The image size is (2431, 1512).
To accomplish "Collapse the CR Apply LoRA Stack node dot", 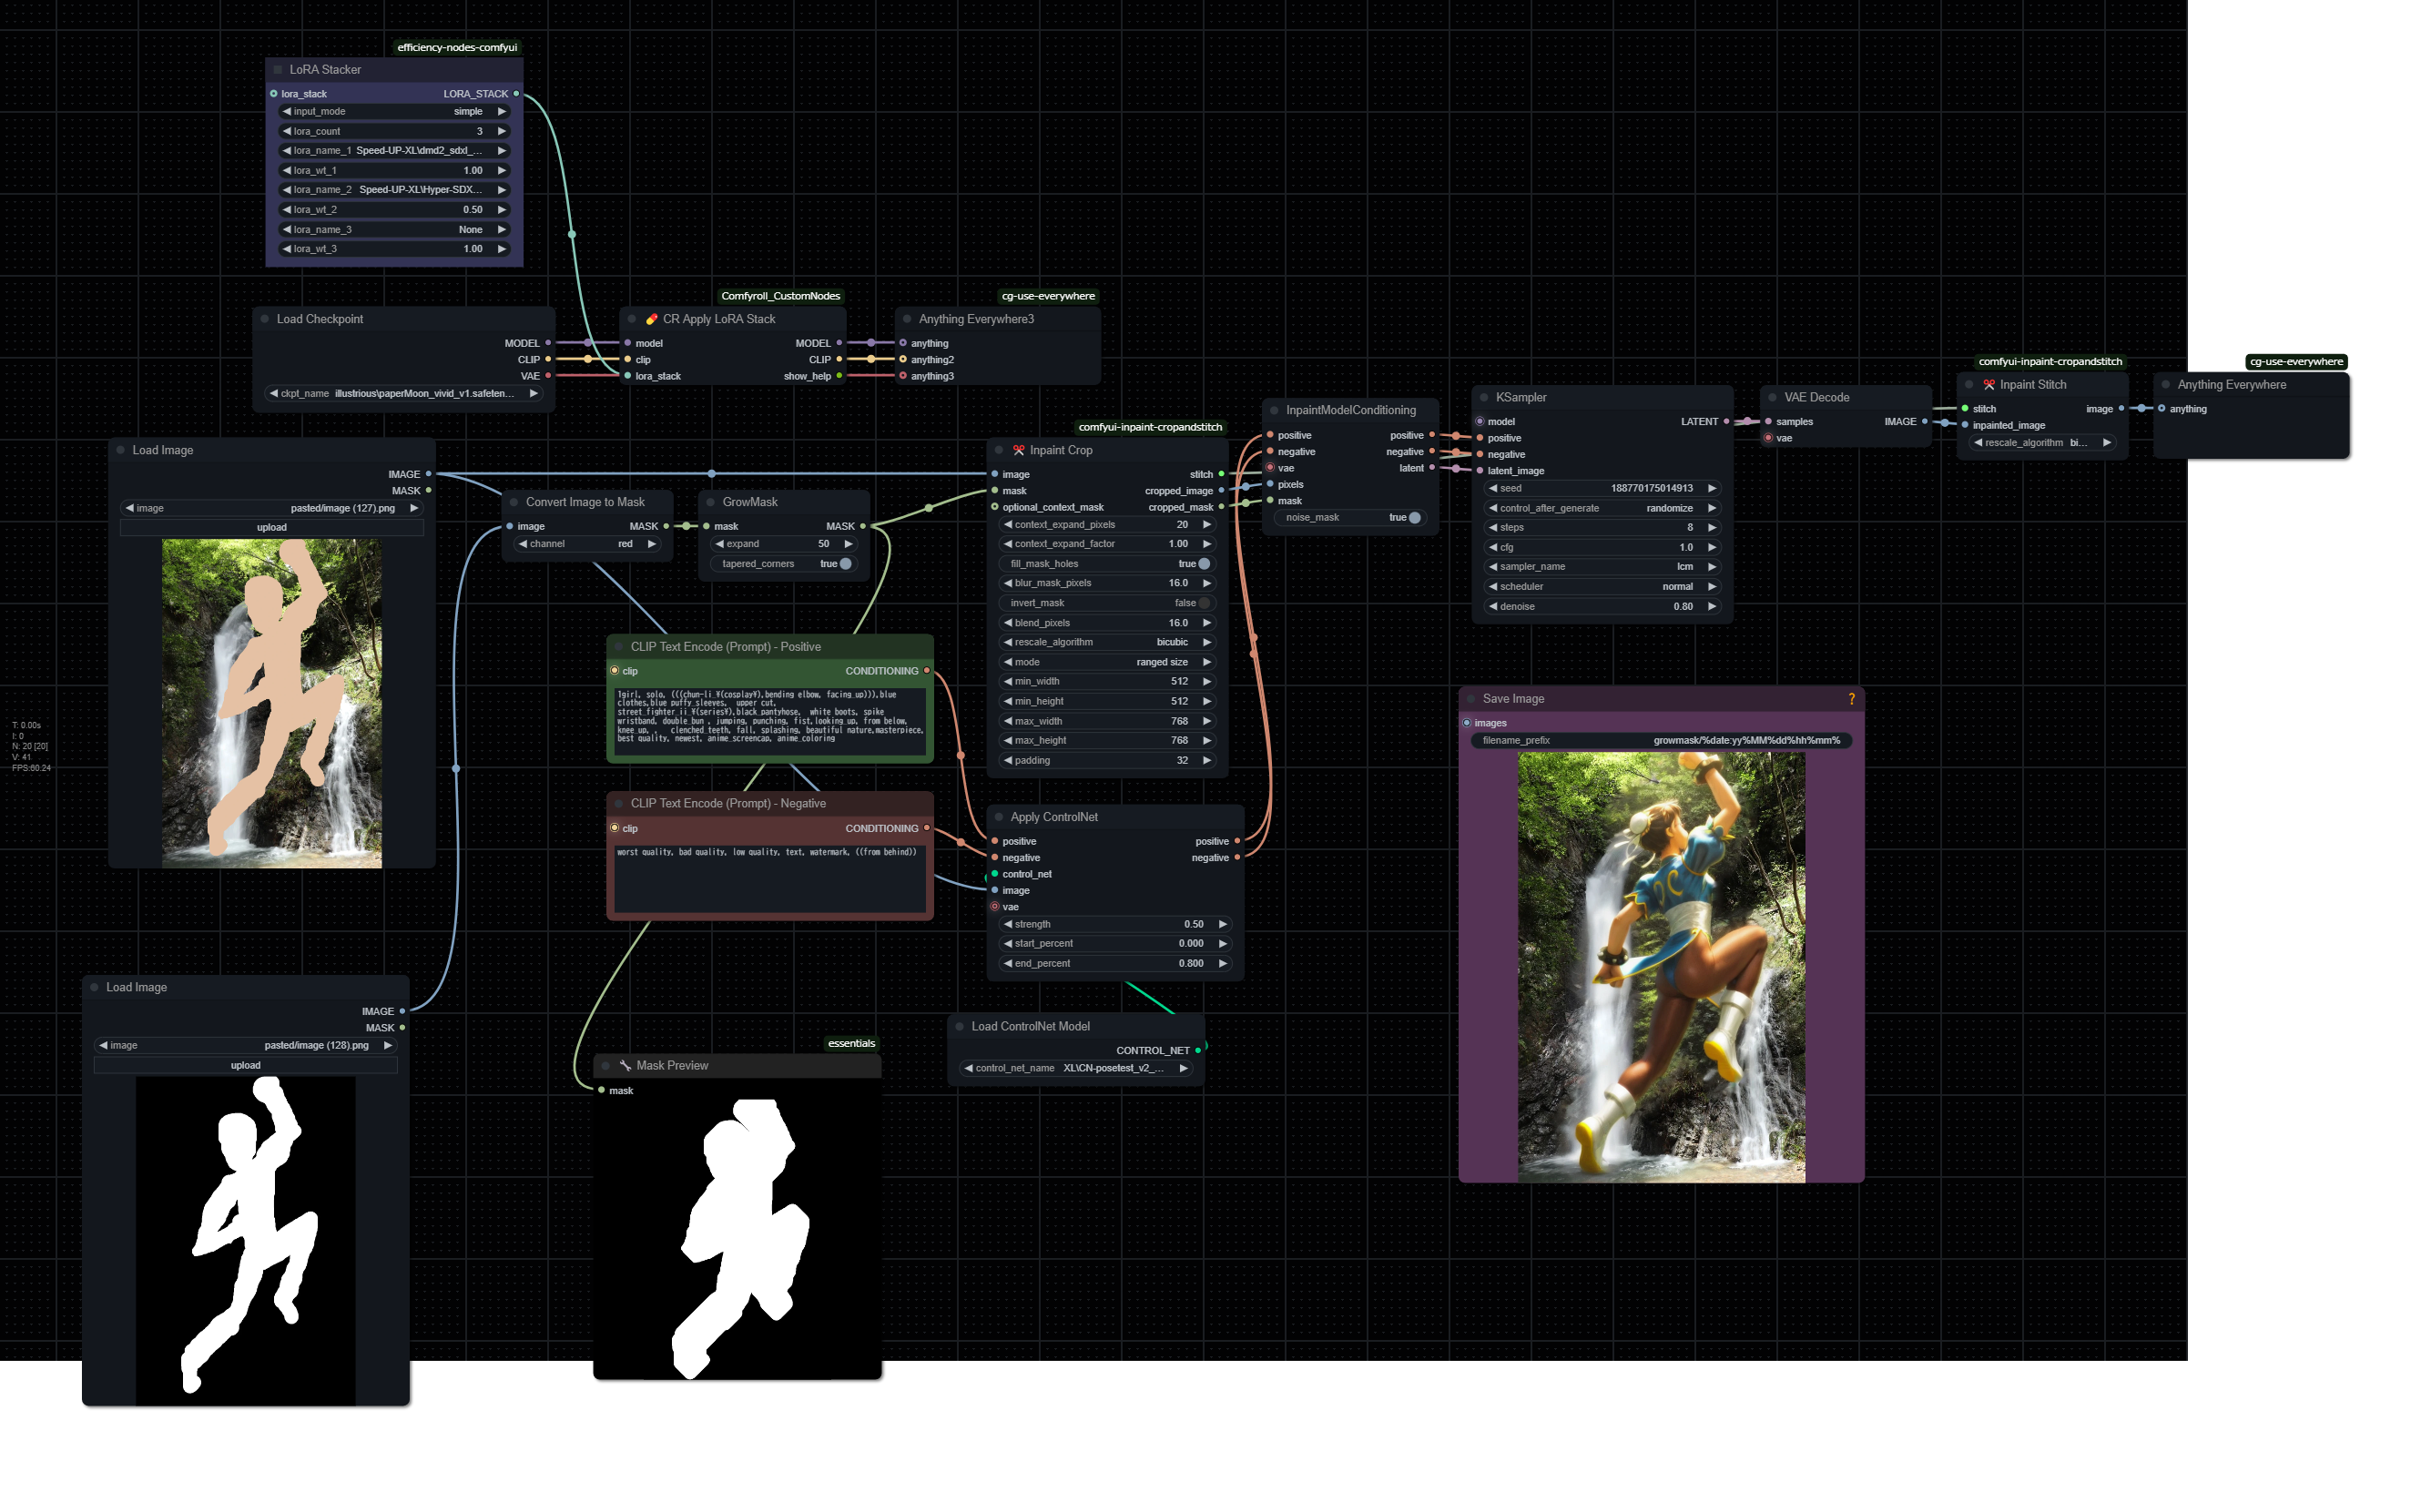I will pos(632,319).
